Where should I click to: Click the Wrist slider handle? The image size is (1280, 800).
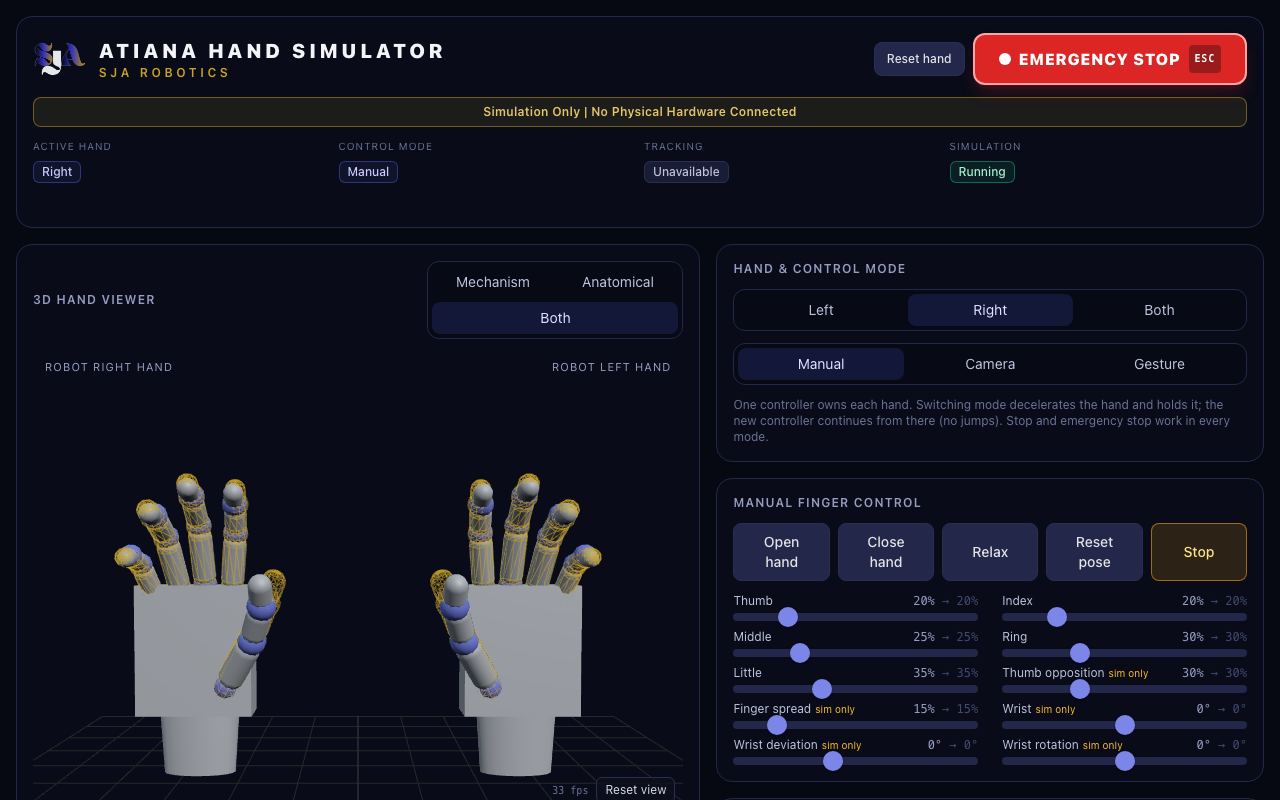(1125, 725)
